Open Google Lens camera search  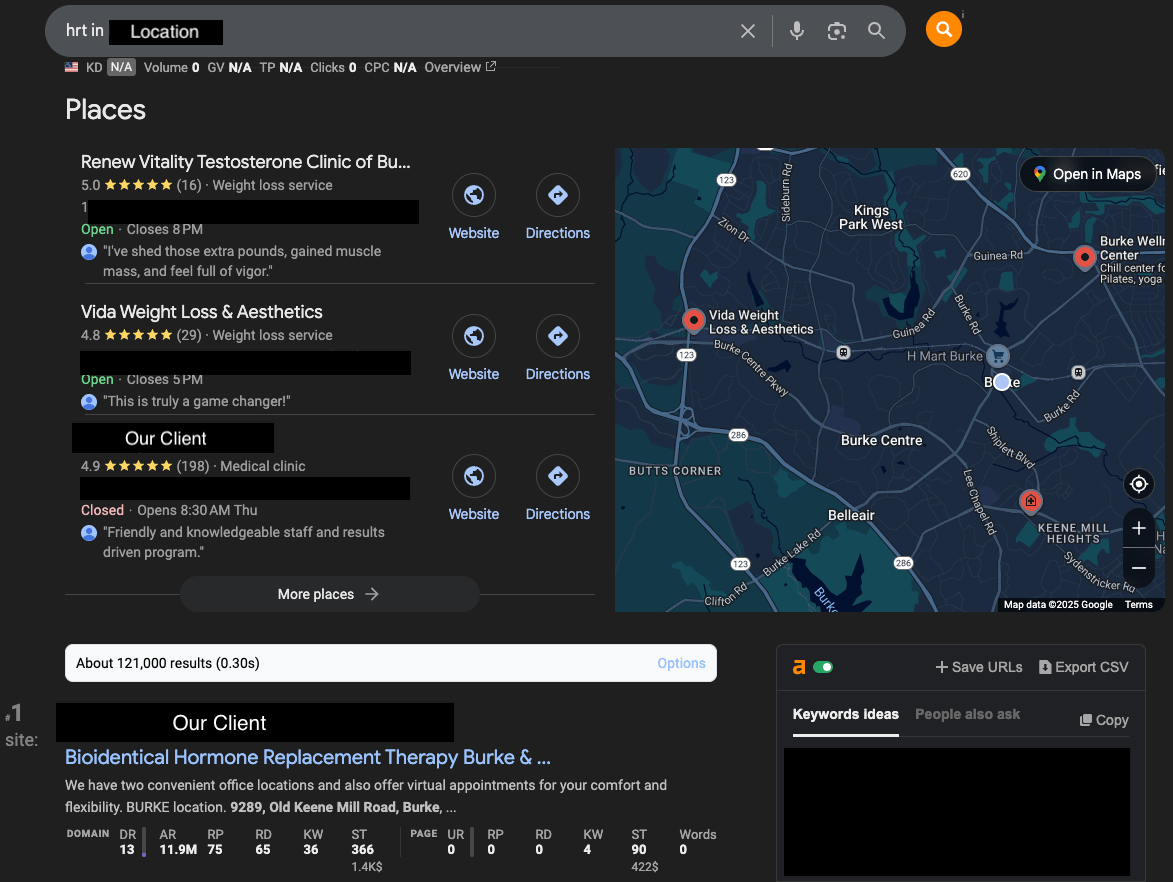pyautogui.click(x=836, y=30)
